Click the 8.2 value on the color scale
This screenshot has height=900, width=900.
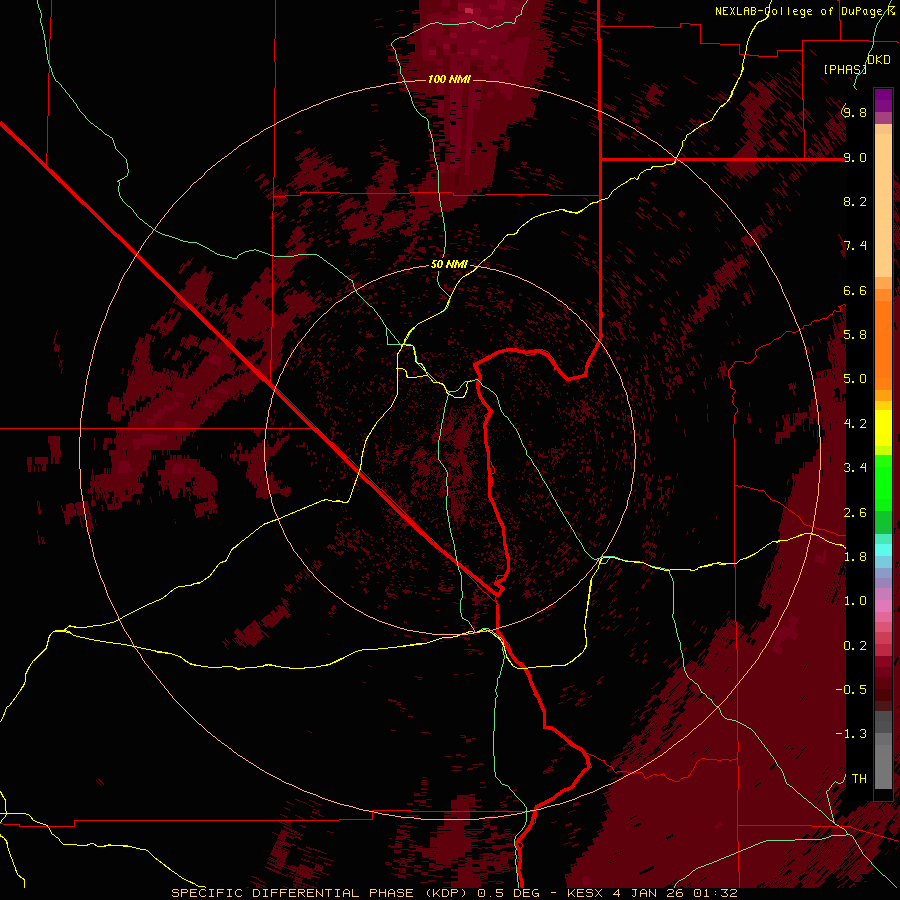pos(855,201)
